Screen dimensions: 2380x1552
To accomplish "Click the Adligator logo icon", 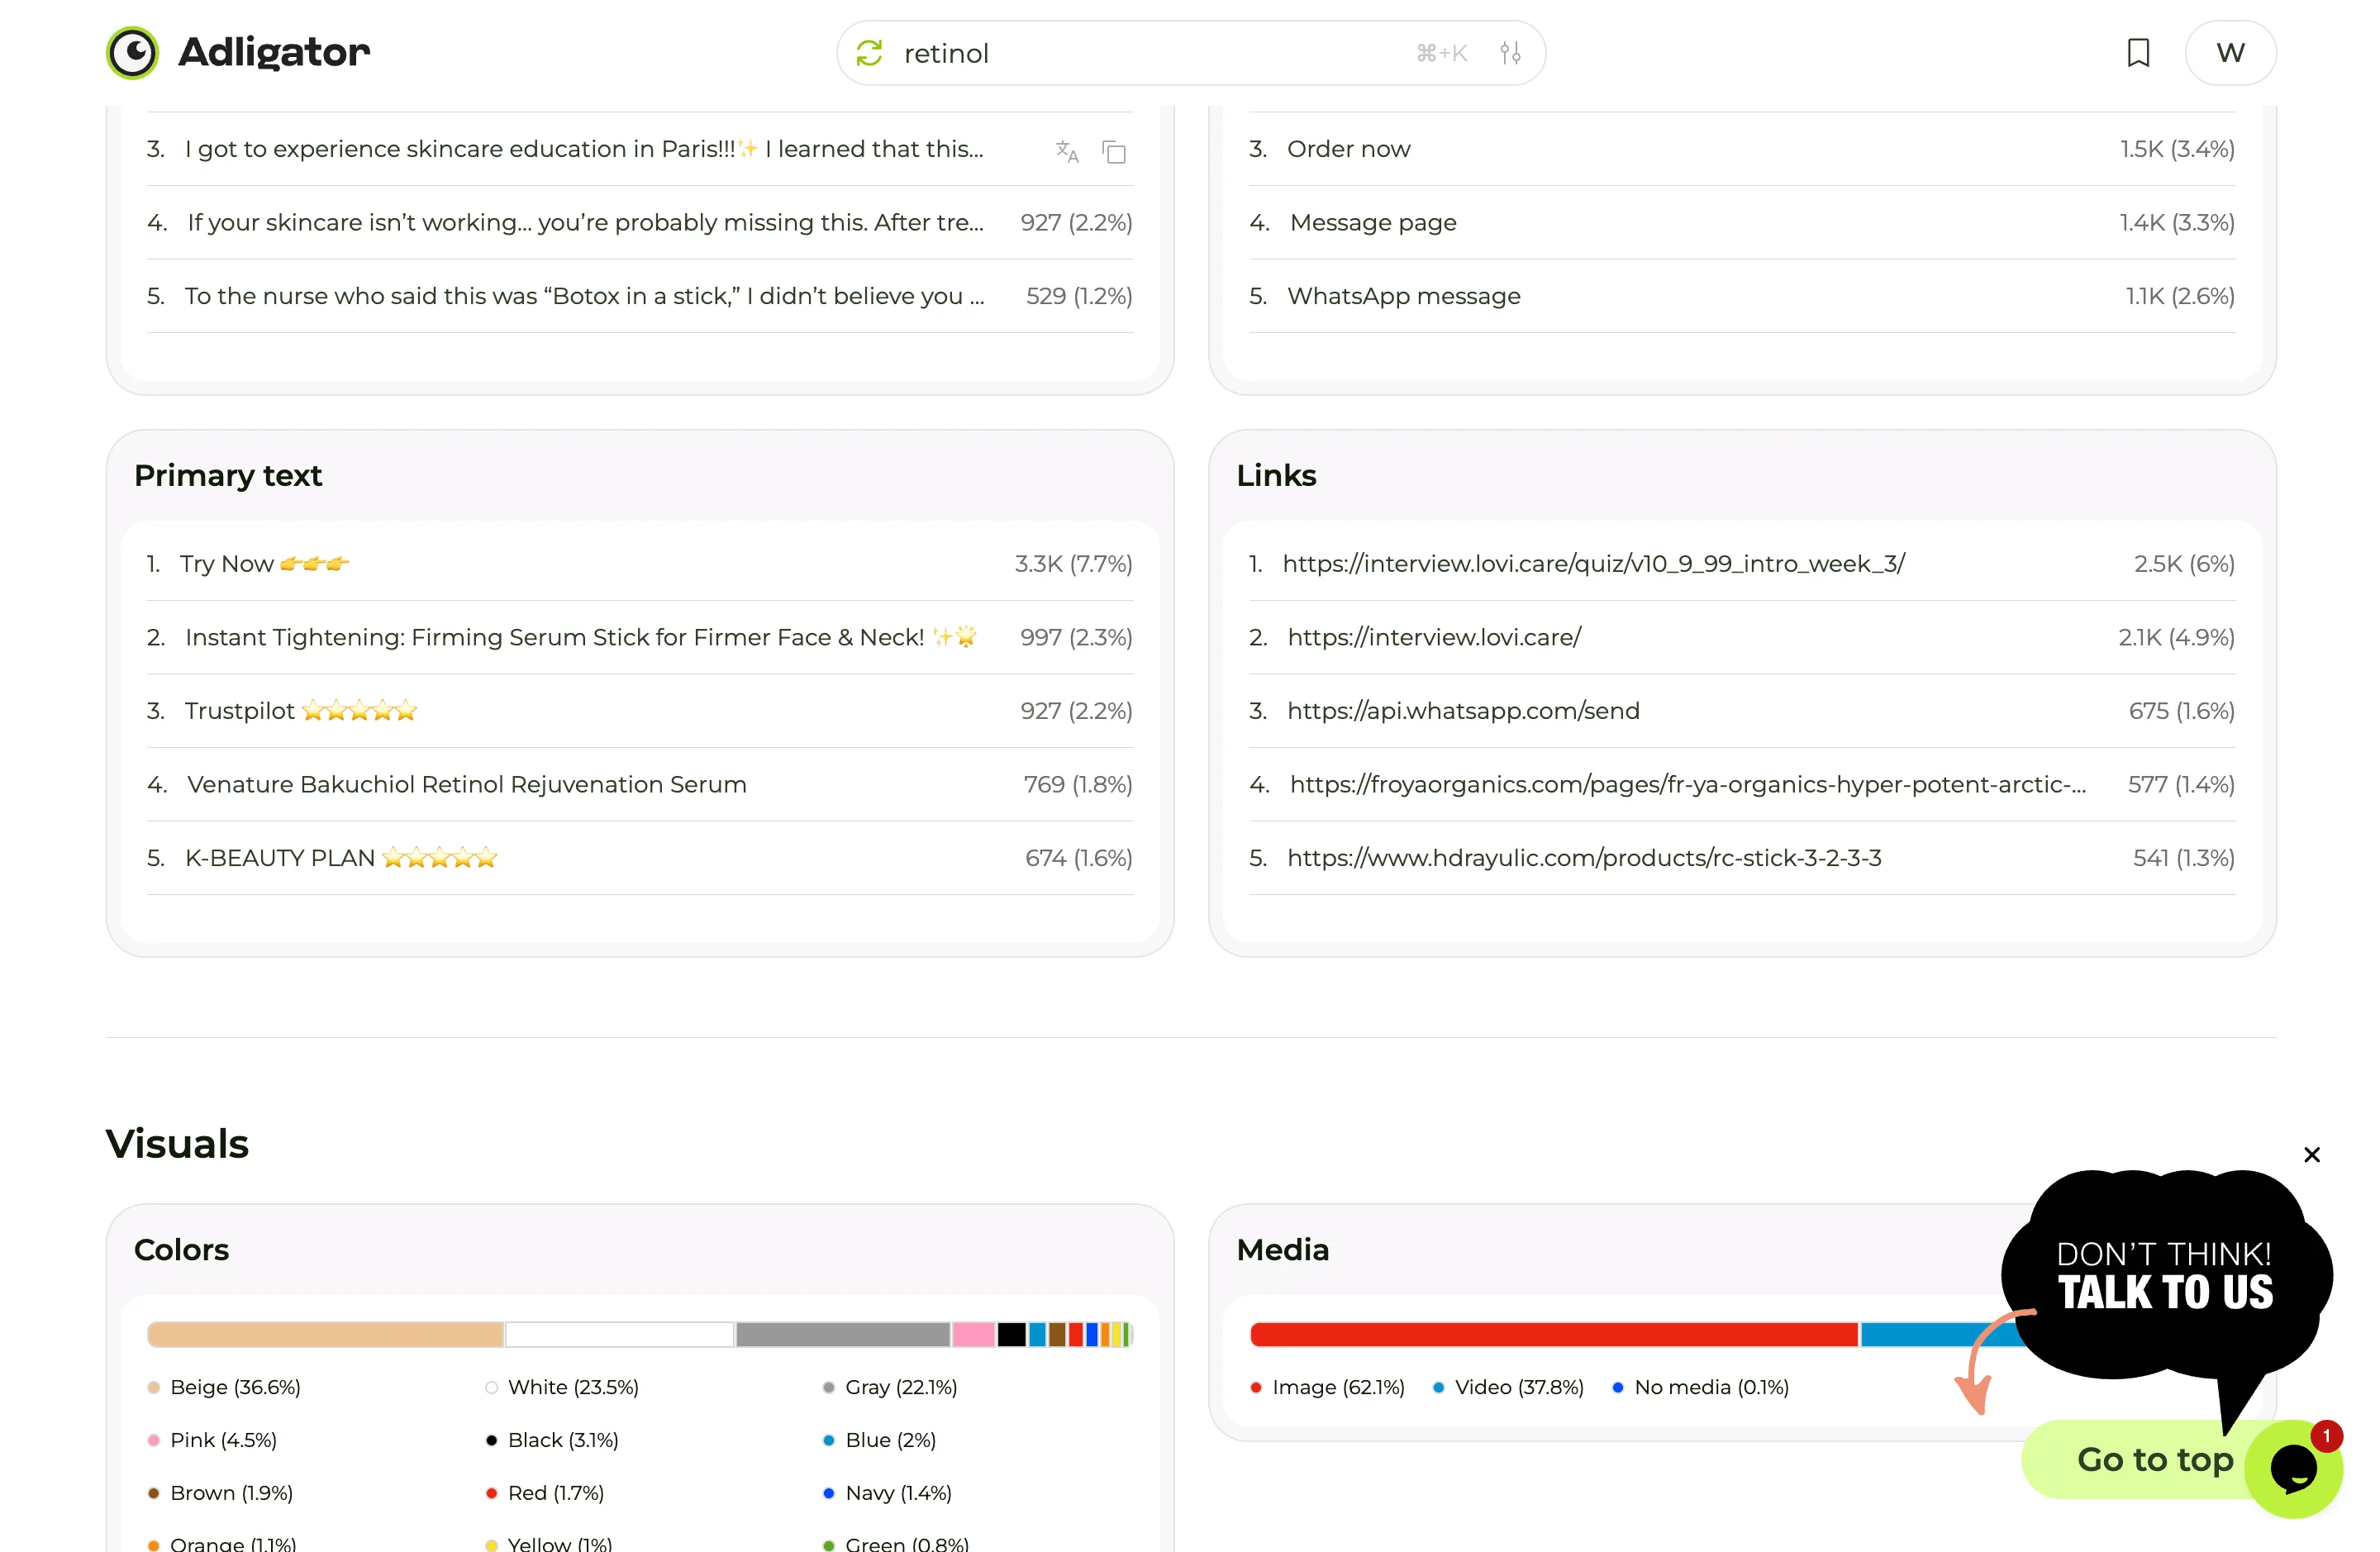I will click(x=132, y=52).
